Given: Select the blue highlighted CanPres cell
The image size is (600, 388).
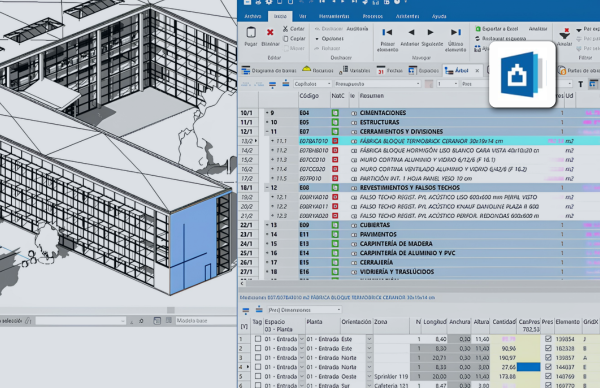Looking at the screenshot, I should click(528, 367).
